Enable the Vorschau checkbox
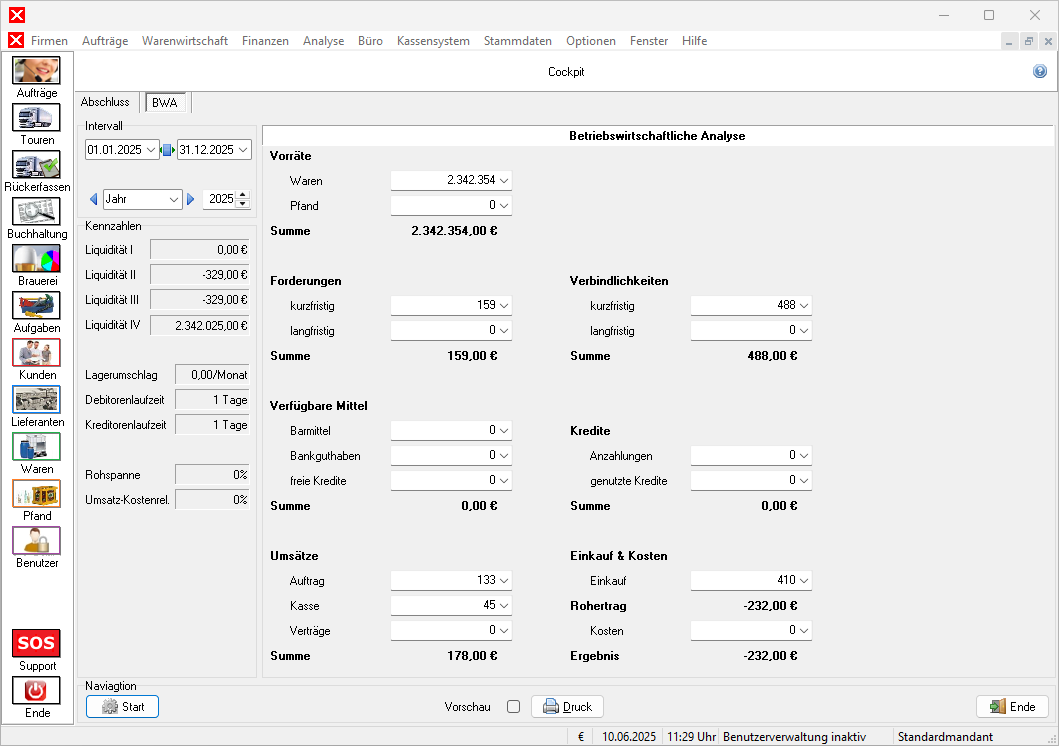The height and width of the screenshot is (746, 1059). coord(514,707)
